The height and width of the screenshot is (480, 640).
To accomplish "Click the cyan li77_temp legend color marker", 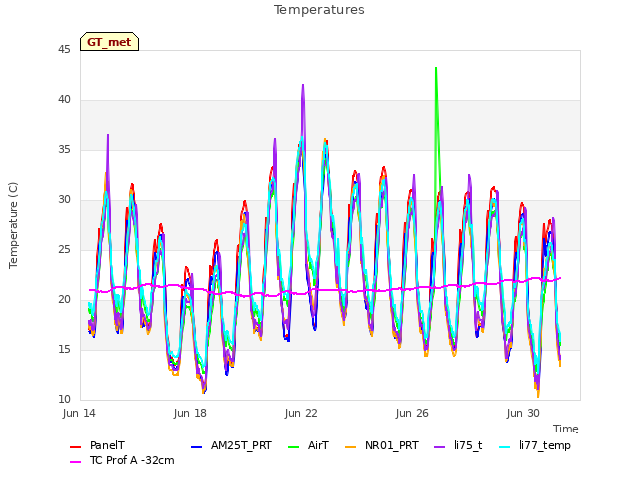I will click(x=505, y=447).
